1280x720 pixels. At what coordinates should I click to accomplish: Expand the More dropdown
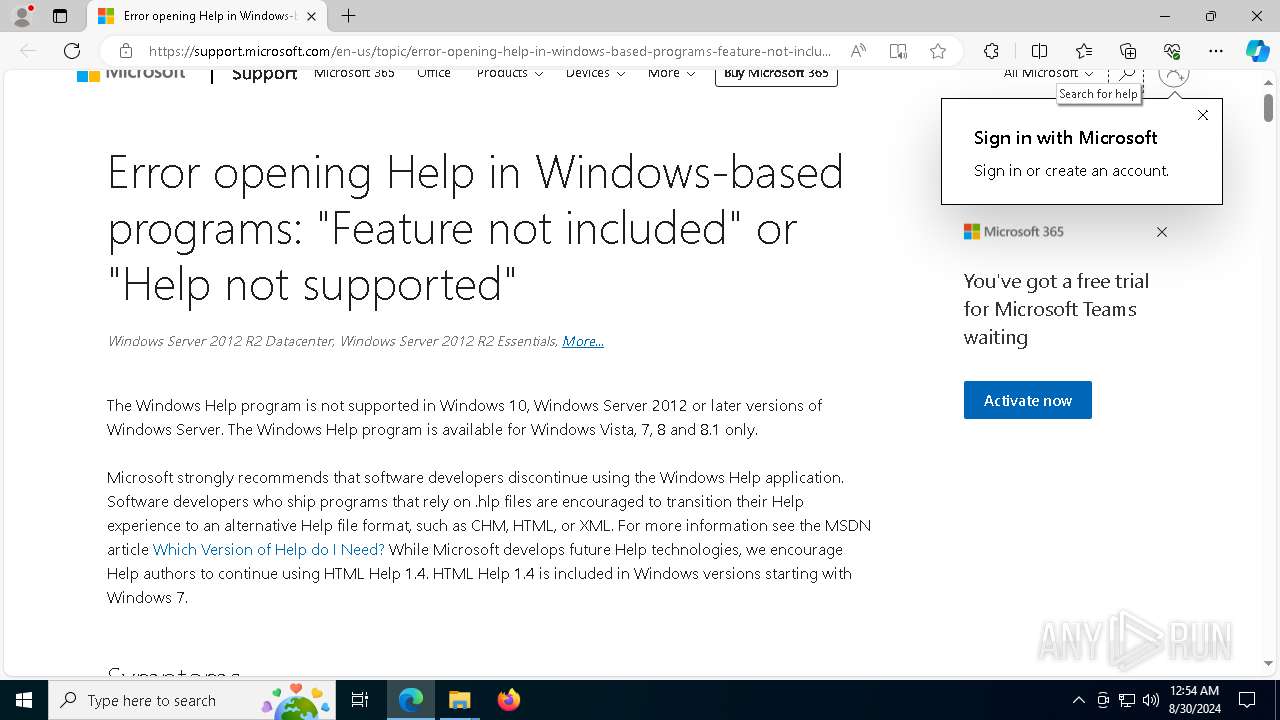click(x=671, y=73)
